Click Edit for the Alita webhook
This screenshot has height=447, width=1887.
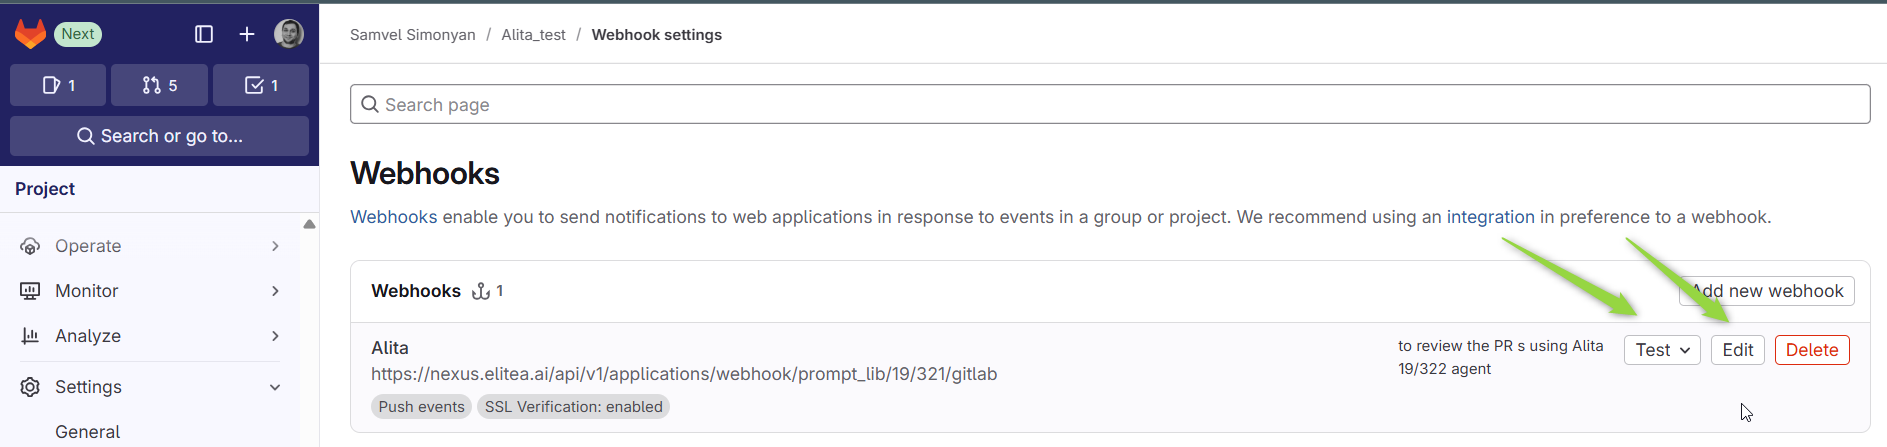(1737, 350)
